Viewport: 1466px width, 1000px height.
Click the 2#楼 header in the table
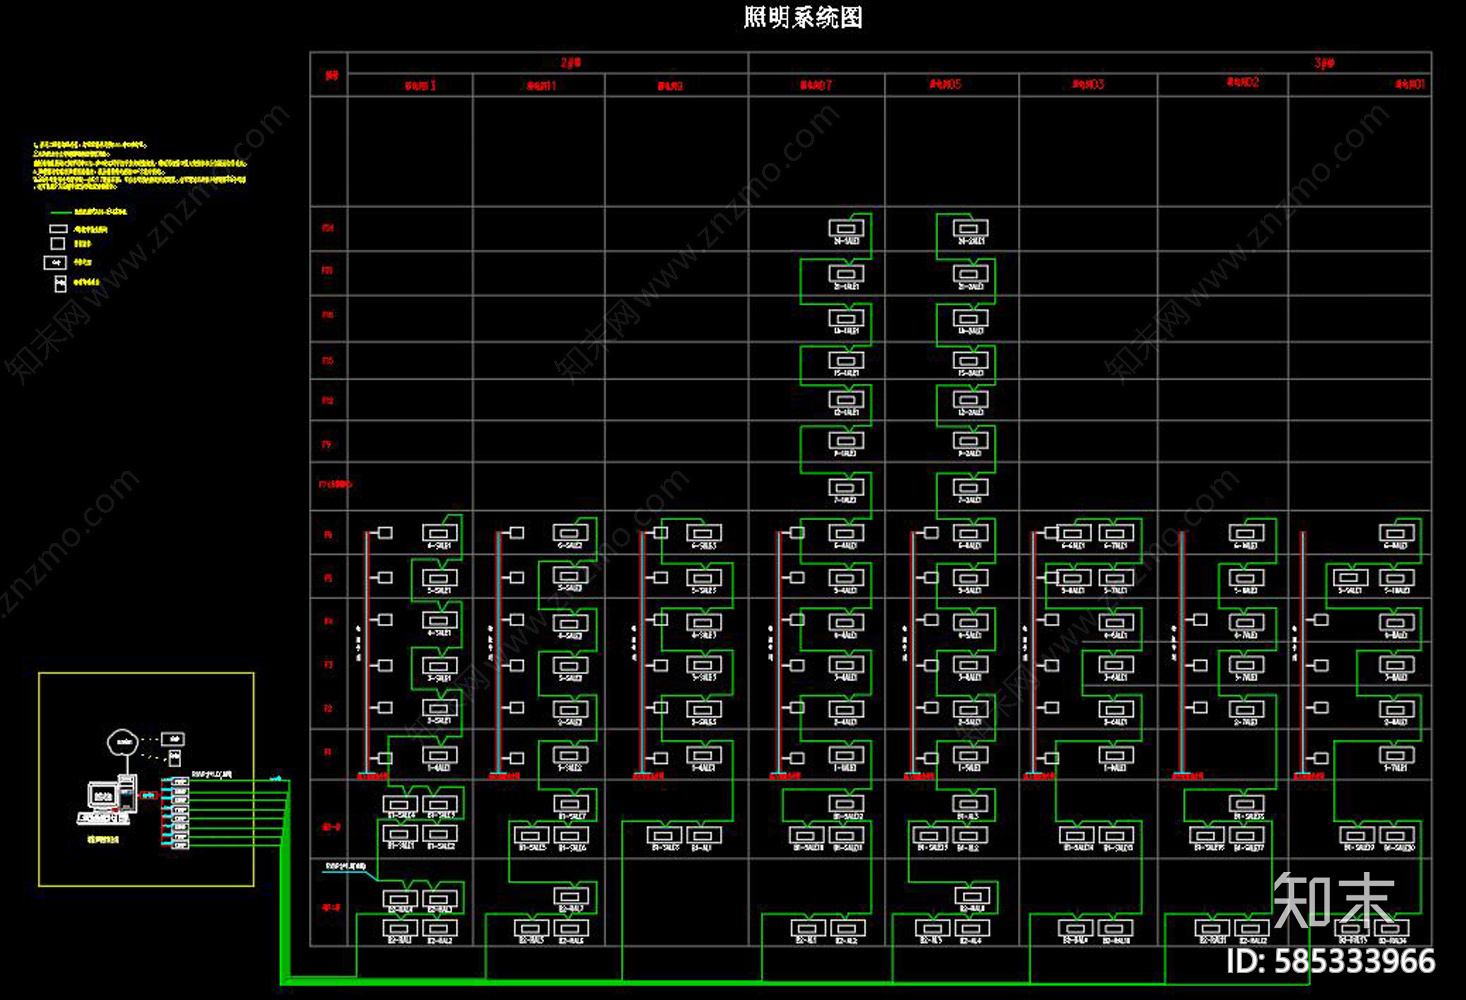pos(571,63)
